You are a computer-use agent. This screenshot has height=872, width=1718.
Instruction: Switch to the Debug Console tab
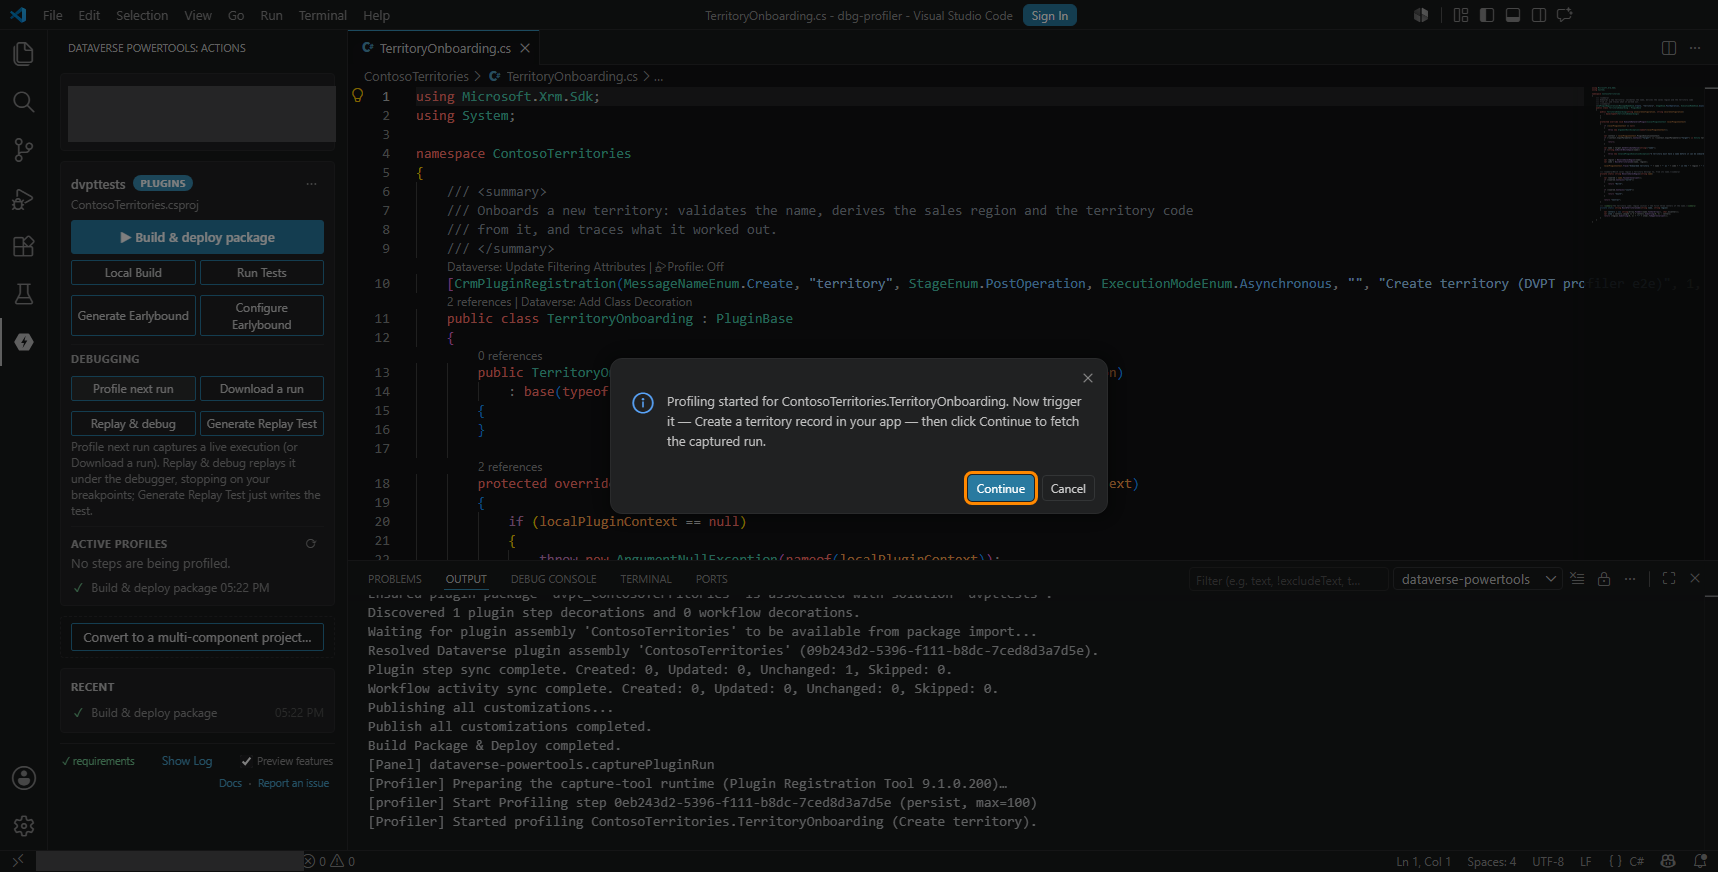coord(553,579)
